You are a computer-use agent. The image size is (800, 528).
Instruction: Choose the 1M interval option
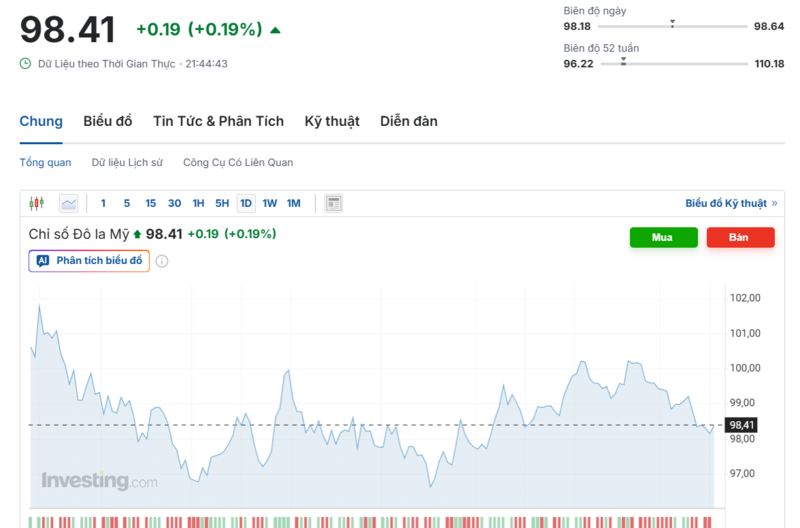[x=294, y=203]
